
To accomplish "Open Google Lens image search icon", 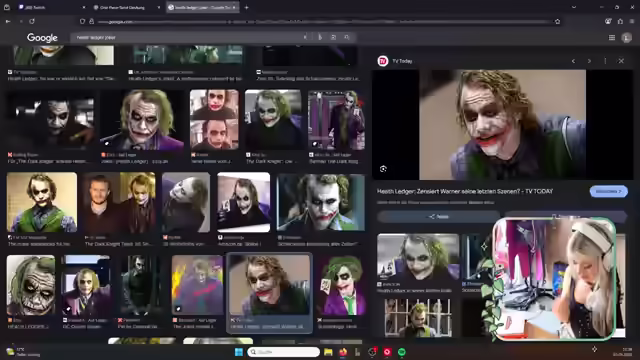I will pyautogui.click(x=333, y=37).
